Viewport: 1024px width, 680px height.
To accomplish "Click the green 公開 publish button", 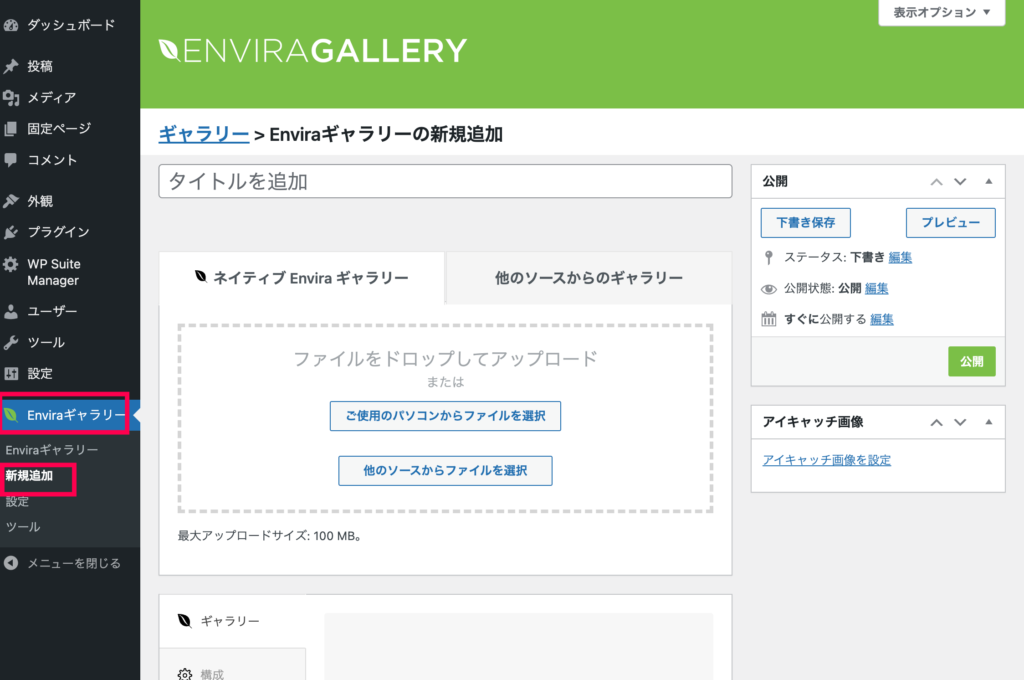I will [972, 361].
